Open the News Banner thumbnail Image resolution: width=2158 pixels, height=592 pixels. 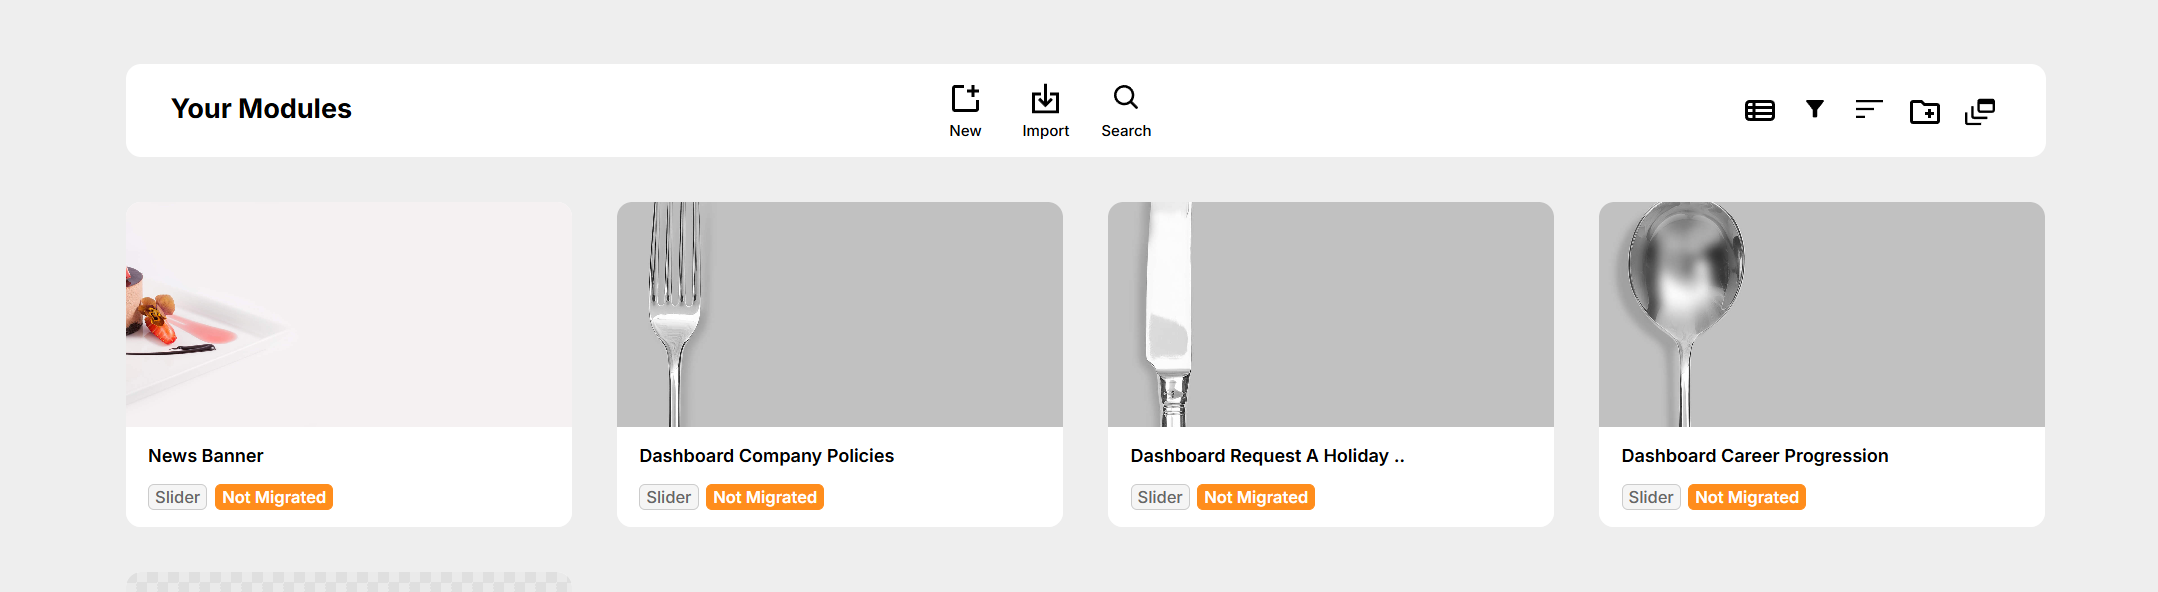pyautogui.click(x=349, y=314)
